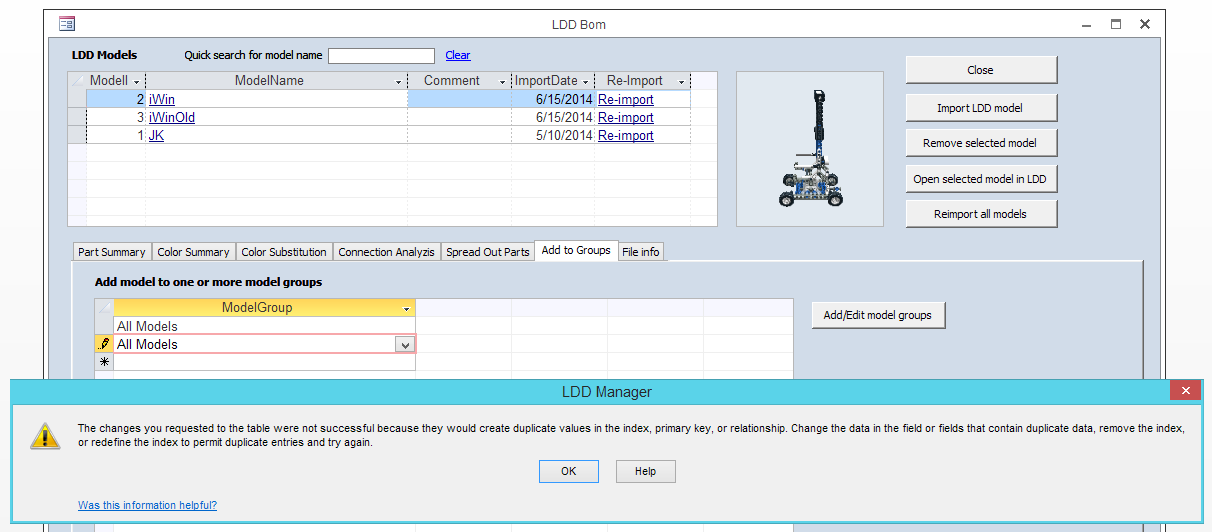
Task: Click the robot model preview image
Action: pyautogui.click(x=810, y=149)
